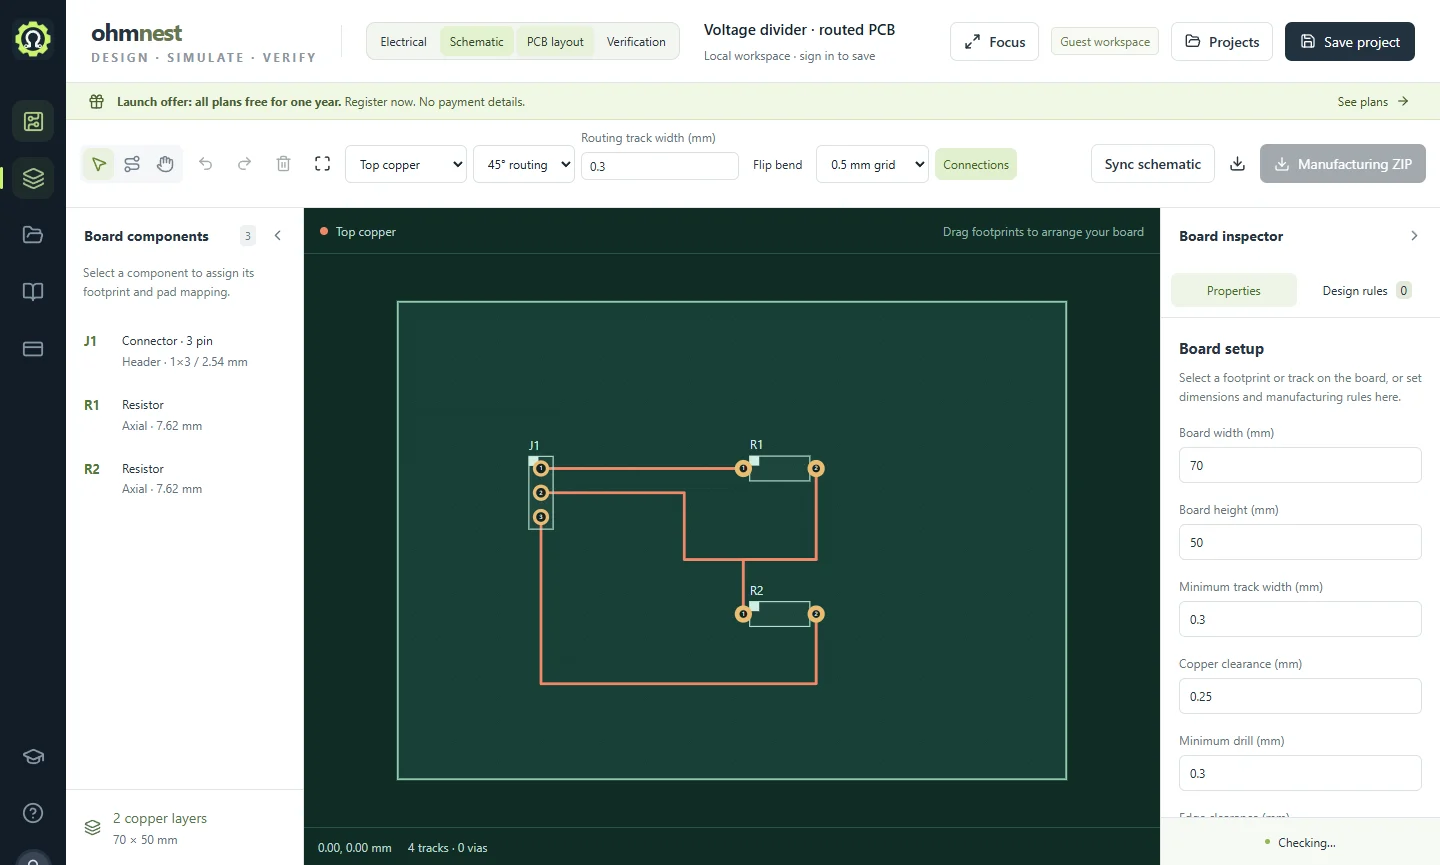The height and width of the screenshot is (865, 1440).
Task: Open the projects folder sidebar icon
Action: pyautogui.click(x=33, y=235)
